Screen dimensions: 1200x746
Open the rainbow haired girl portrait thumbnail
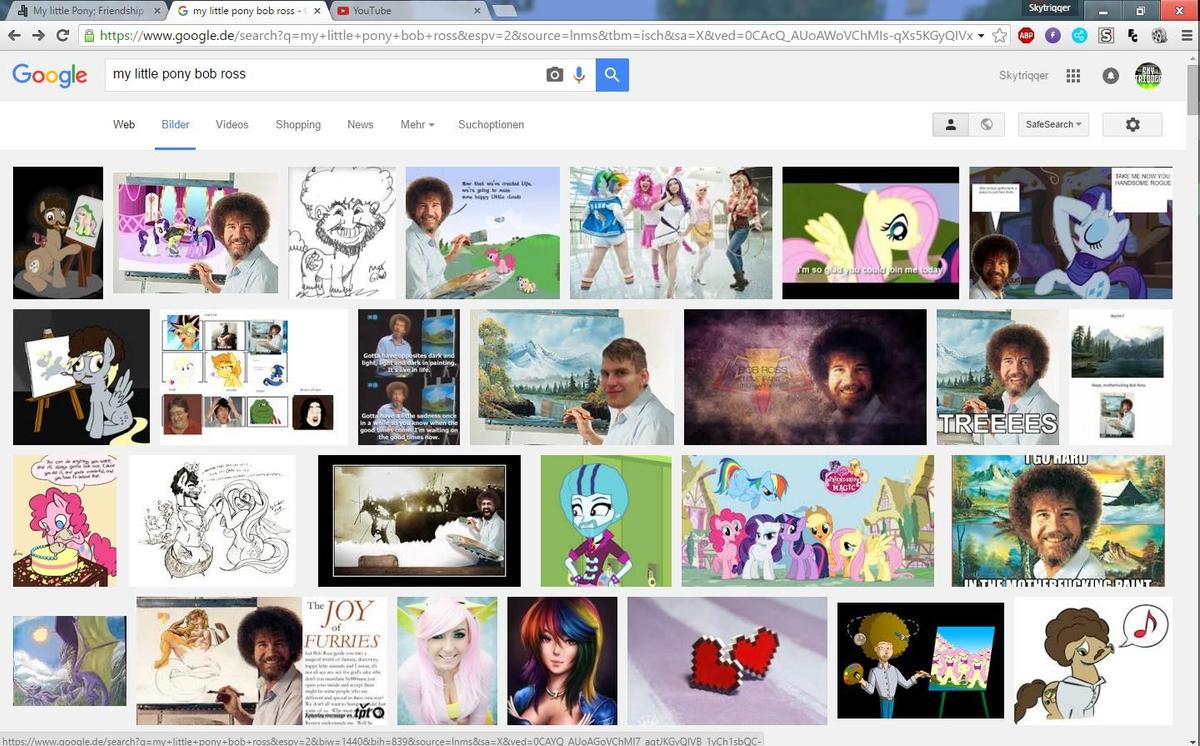click(562, 661)
